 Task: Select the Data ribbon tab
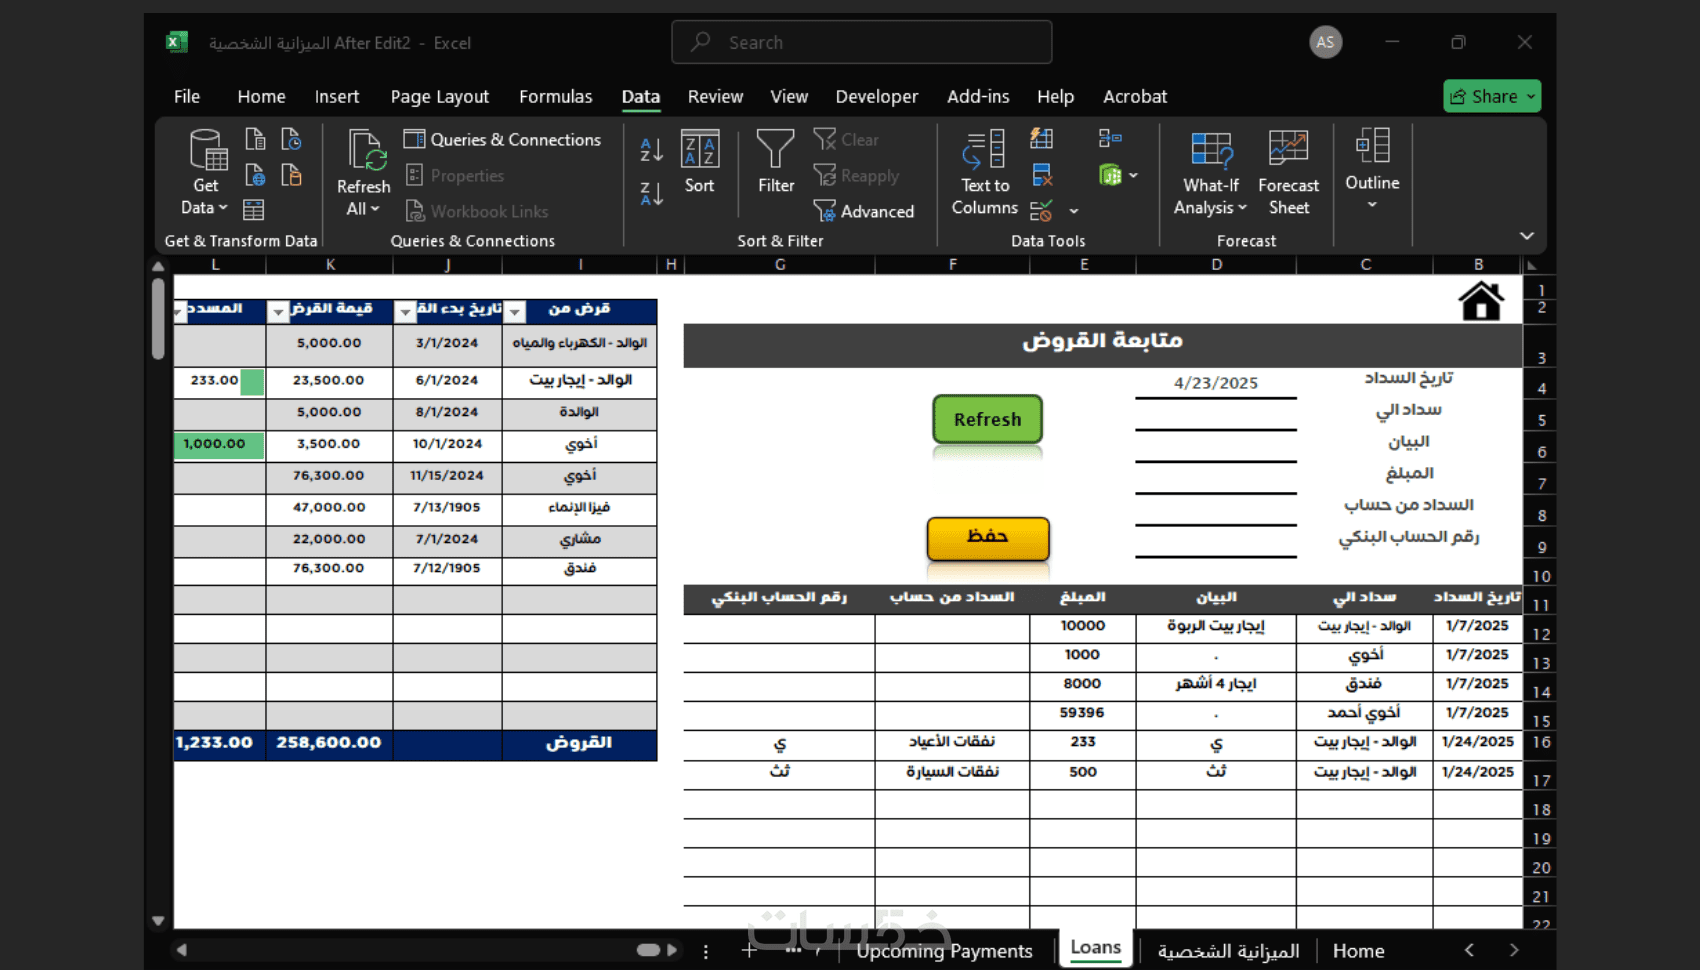click(x=641, y=97)
